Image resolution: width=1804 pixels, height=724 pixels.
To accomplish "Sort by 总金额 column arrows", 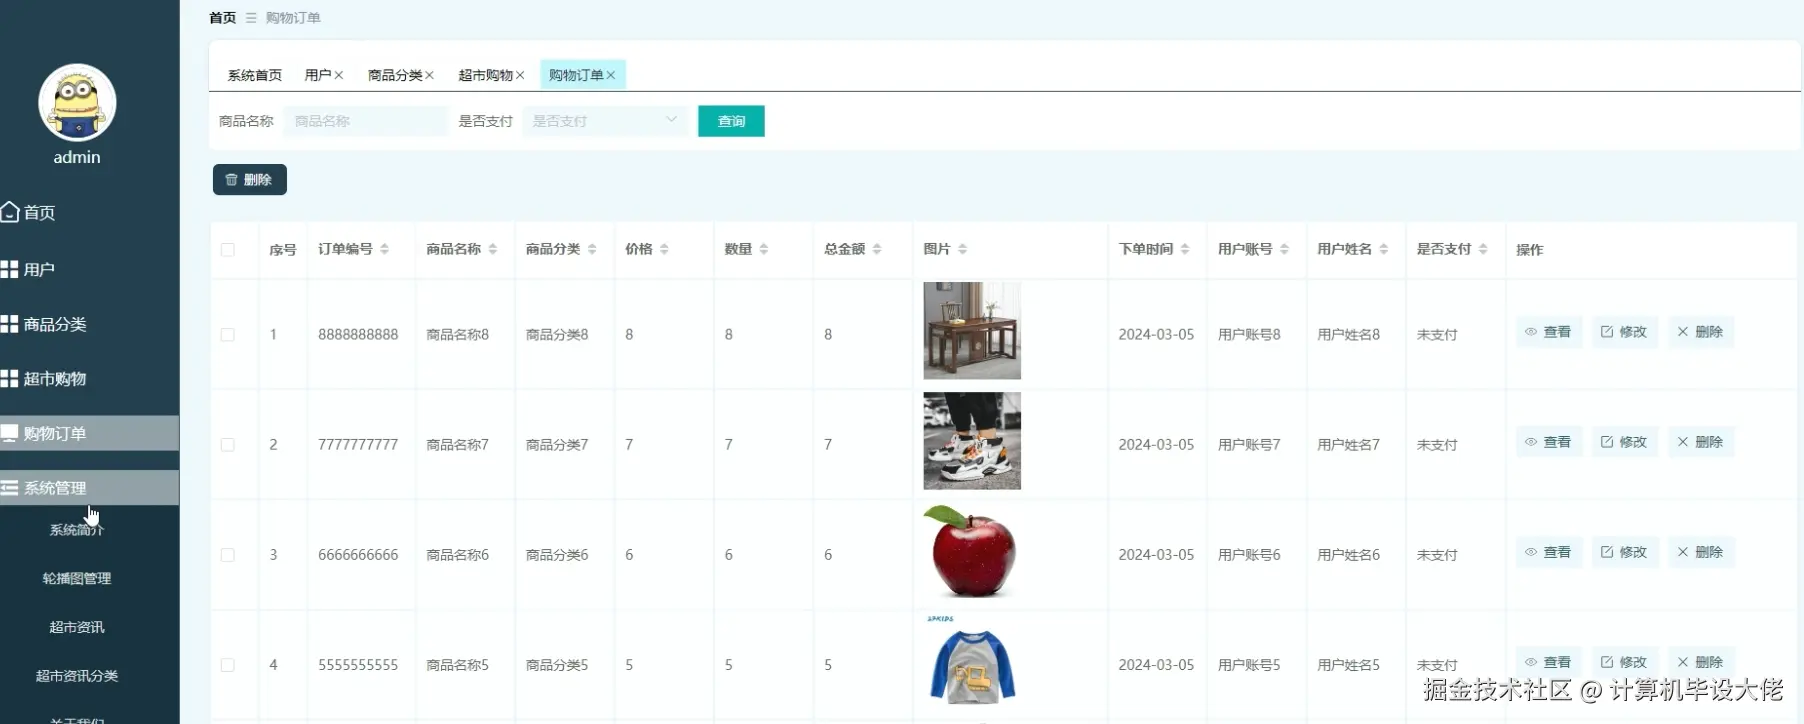I will 877,249.
